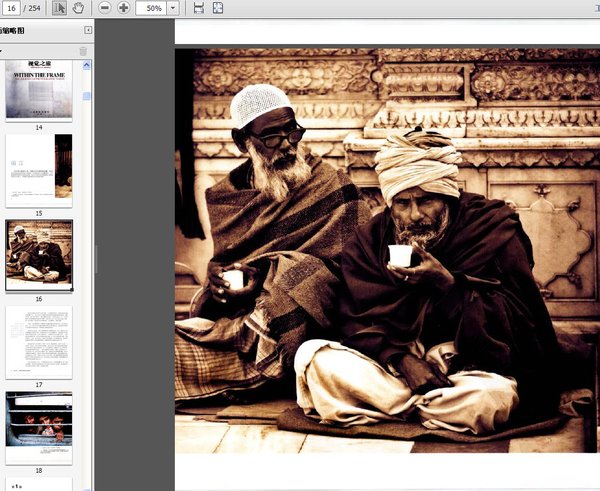The image size is (600, 491).
Task: Click the trash icon in thumbnails panel
Action: click(x=83, y=50)
